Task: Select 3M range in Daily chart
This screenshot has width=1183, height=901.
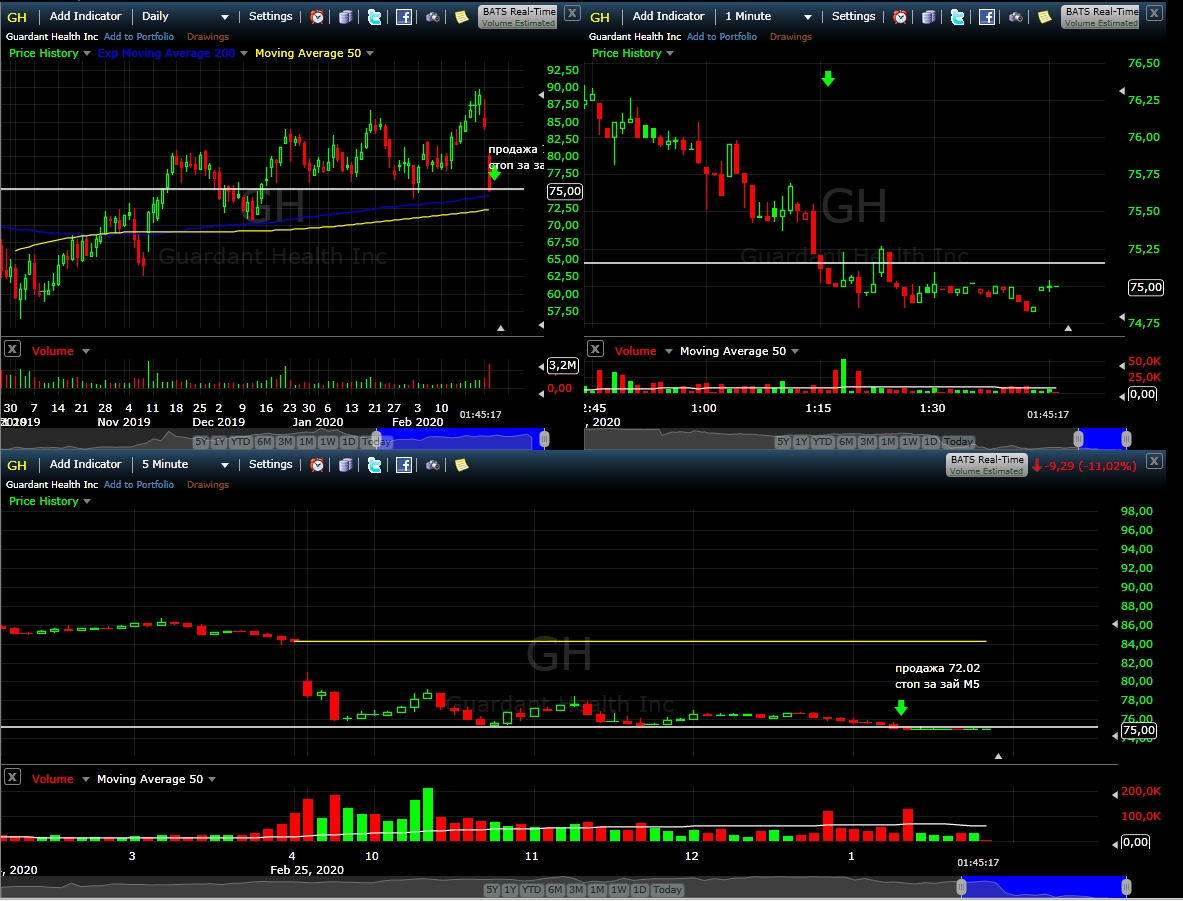Action: pyautogui.click(x=284, y=441)
